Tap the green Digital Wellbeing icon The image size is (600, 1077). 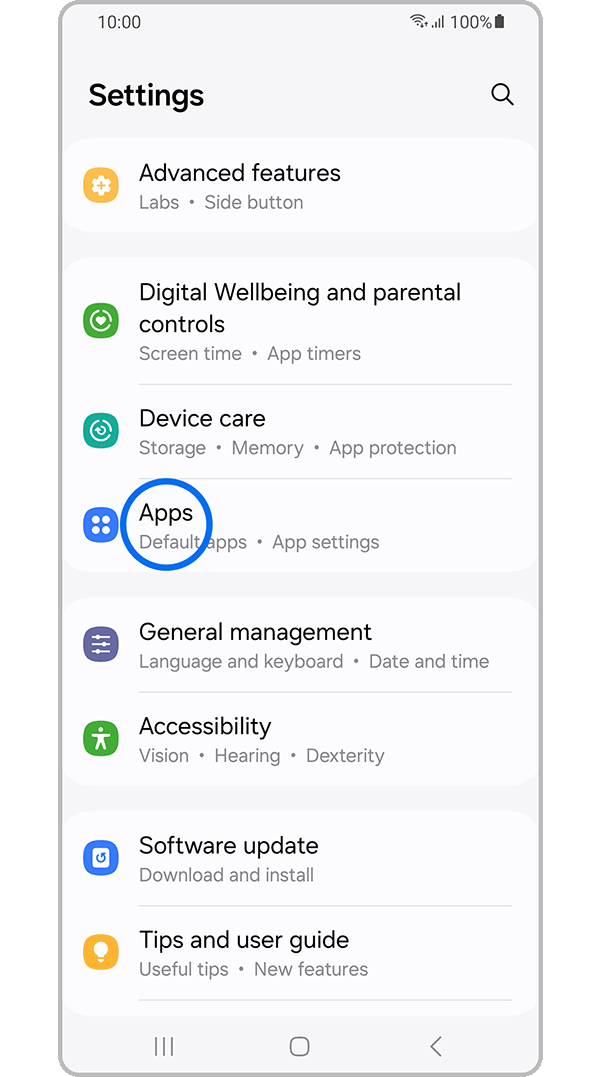[x=101, y=321]
